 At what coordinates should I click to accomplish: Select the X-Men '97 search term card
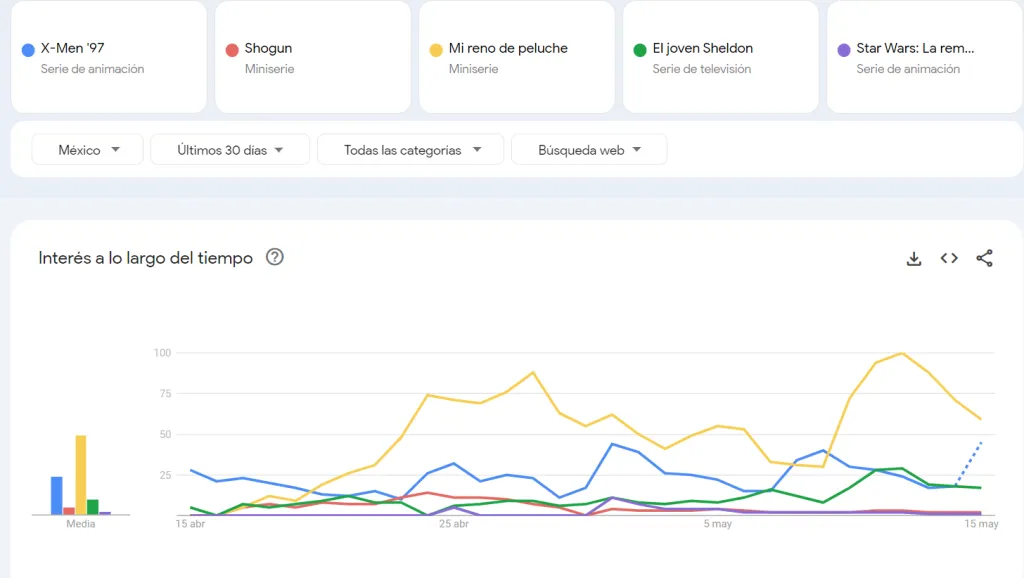click(x=108, y=57)
